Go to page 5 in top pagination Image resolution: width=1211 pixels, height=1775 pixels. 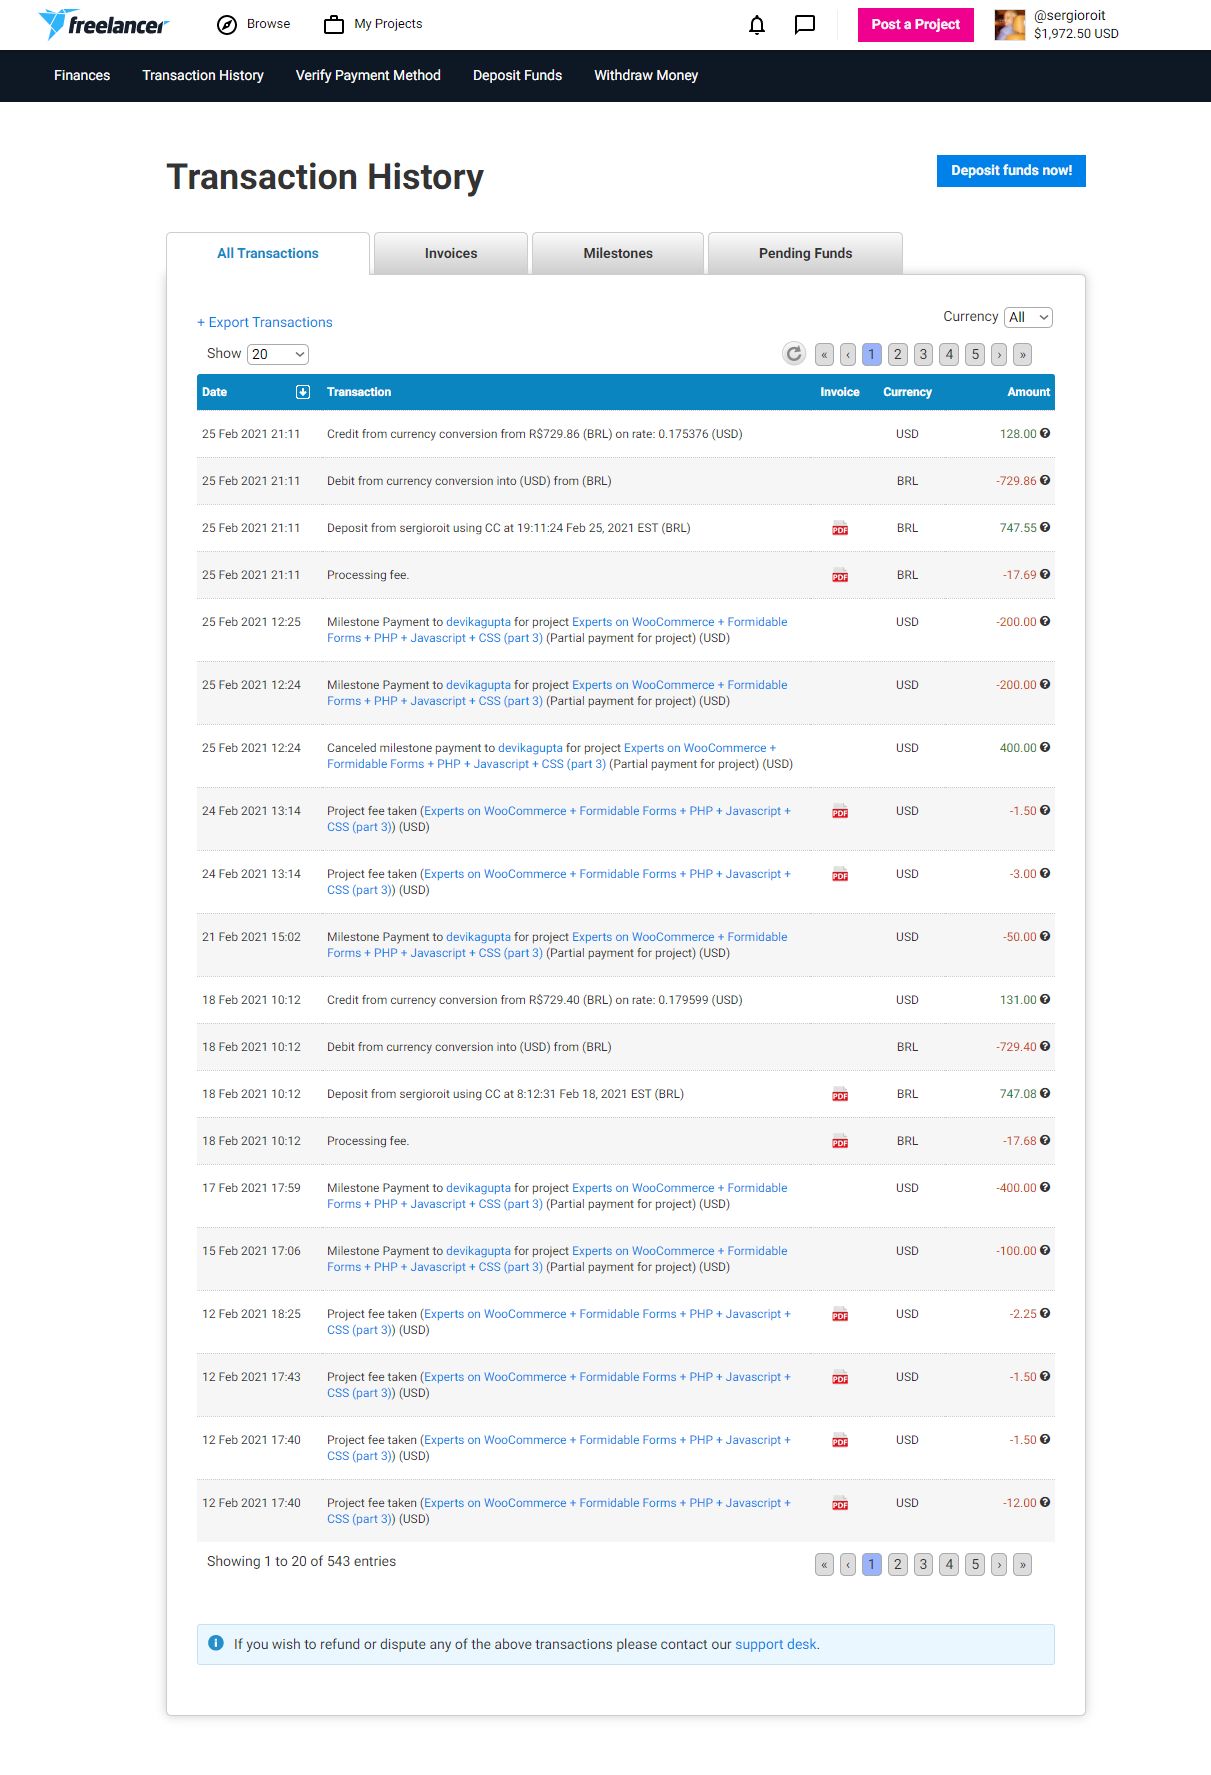click(x=976, y=354)
